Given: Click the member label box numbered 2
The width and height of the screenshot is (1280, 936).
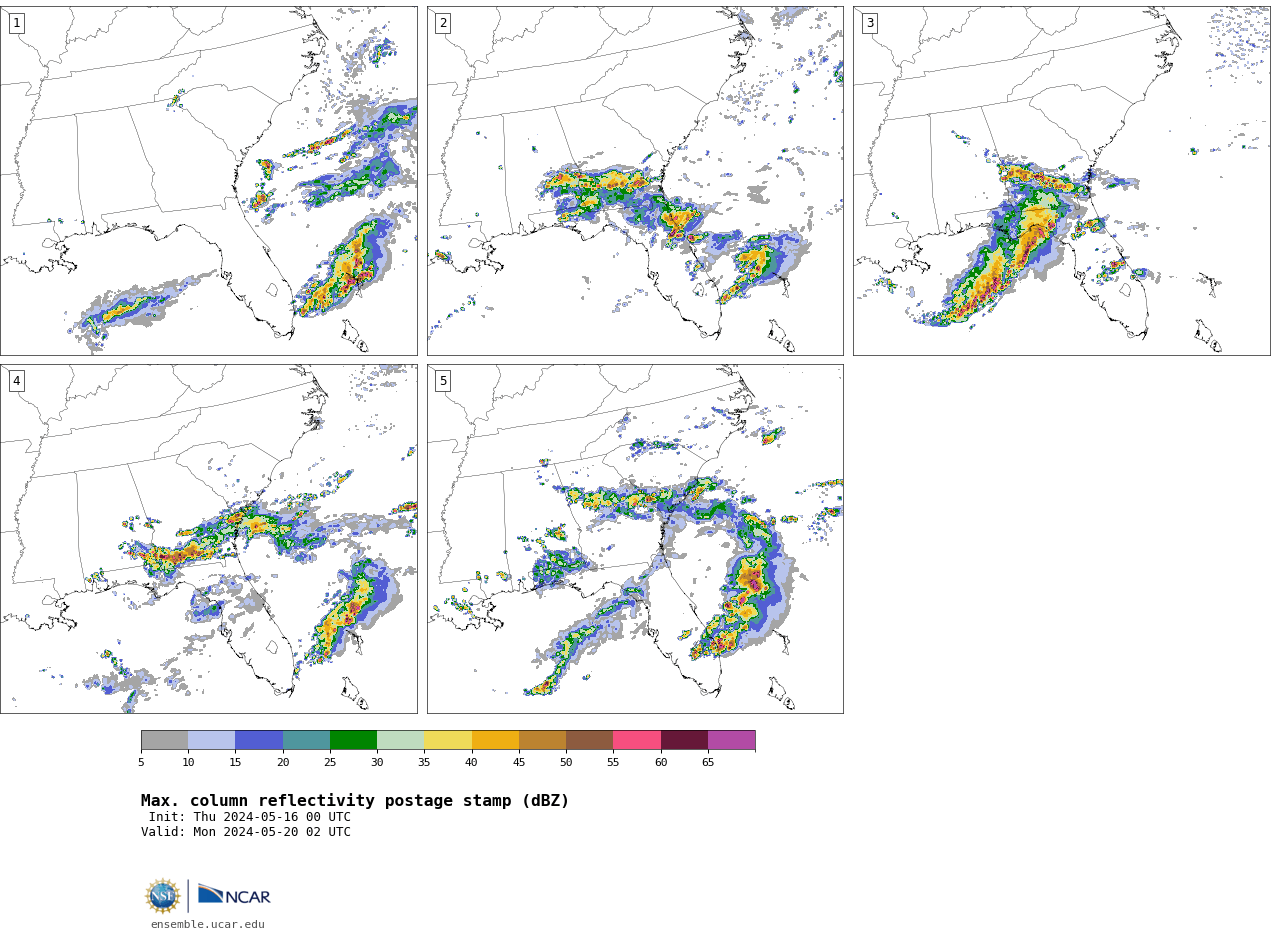Looking at the screenshot, I should [x=443, y=23].
